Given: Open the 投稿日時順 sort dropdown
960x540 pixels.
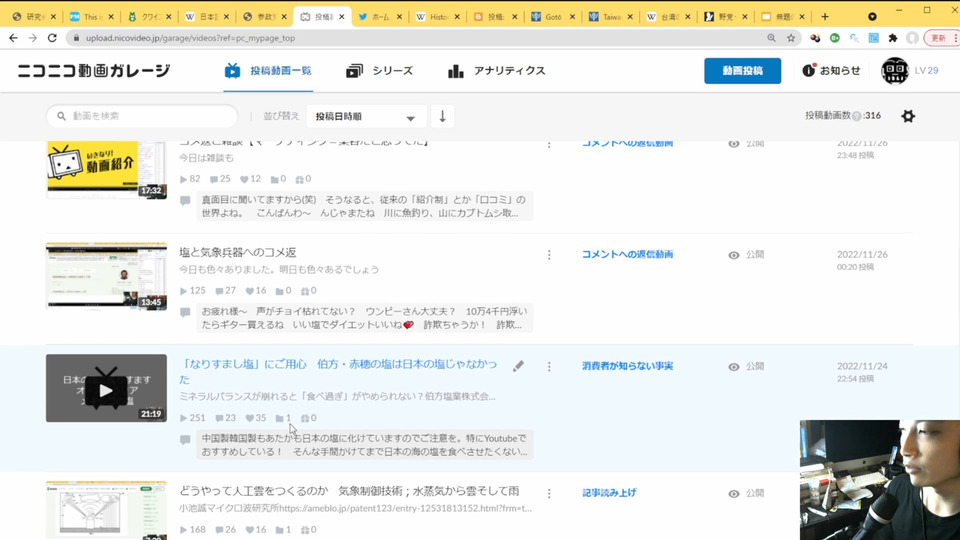Looking at the screenshot, I should click(x=366, y=117).
